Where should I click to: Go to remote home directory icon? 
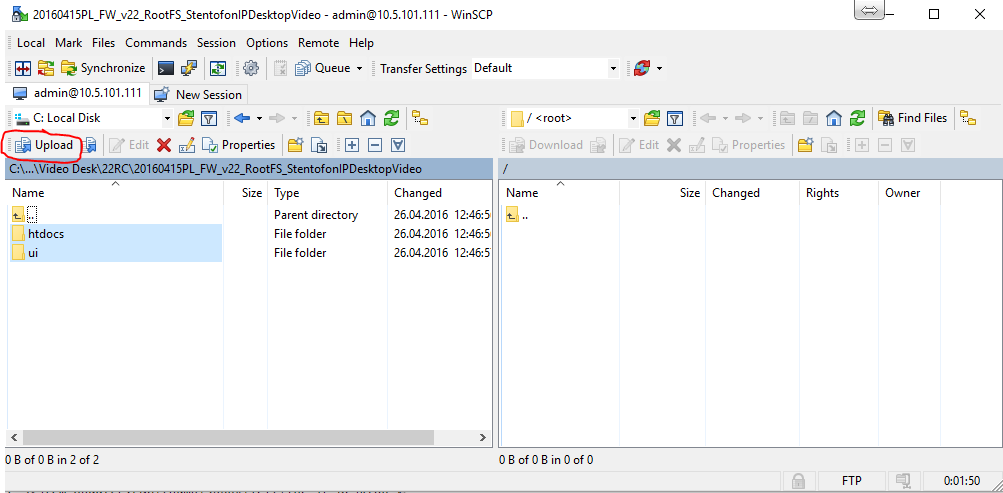pyautogui.click(x=833, y=118)
